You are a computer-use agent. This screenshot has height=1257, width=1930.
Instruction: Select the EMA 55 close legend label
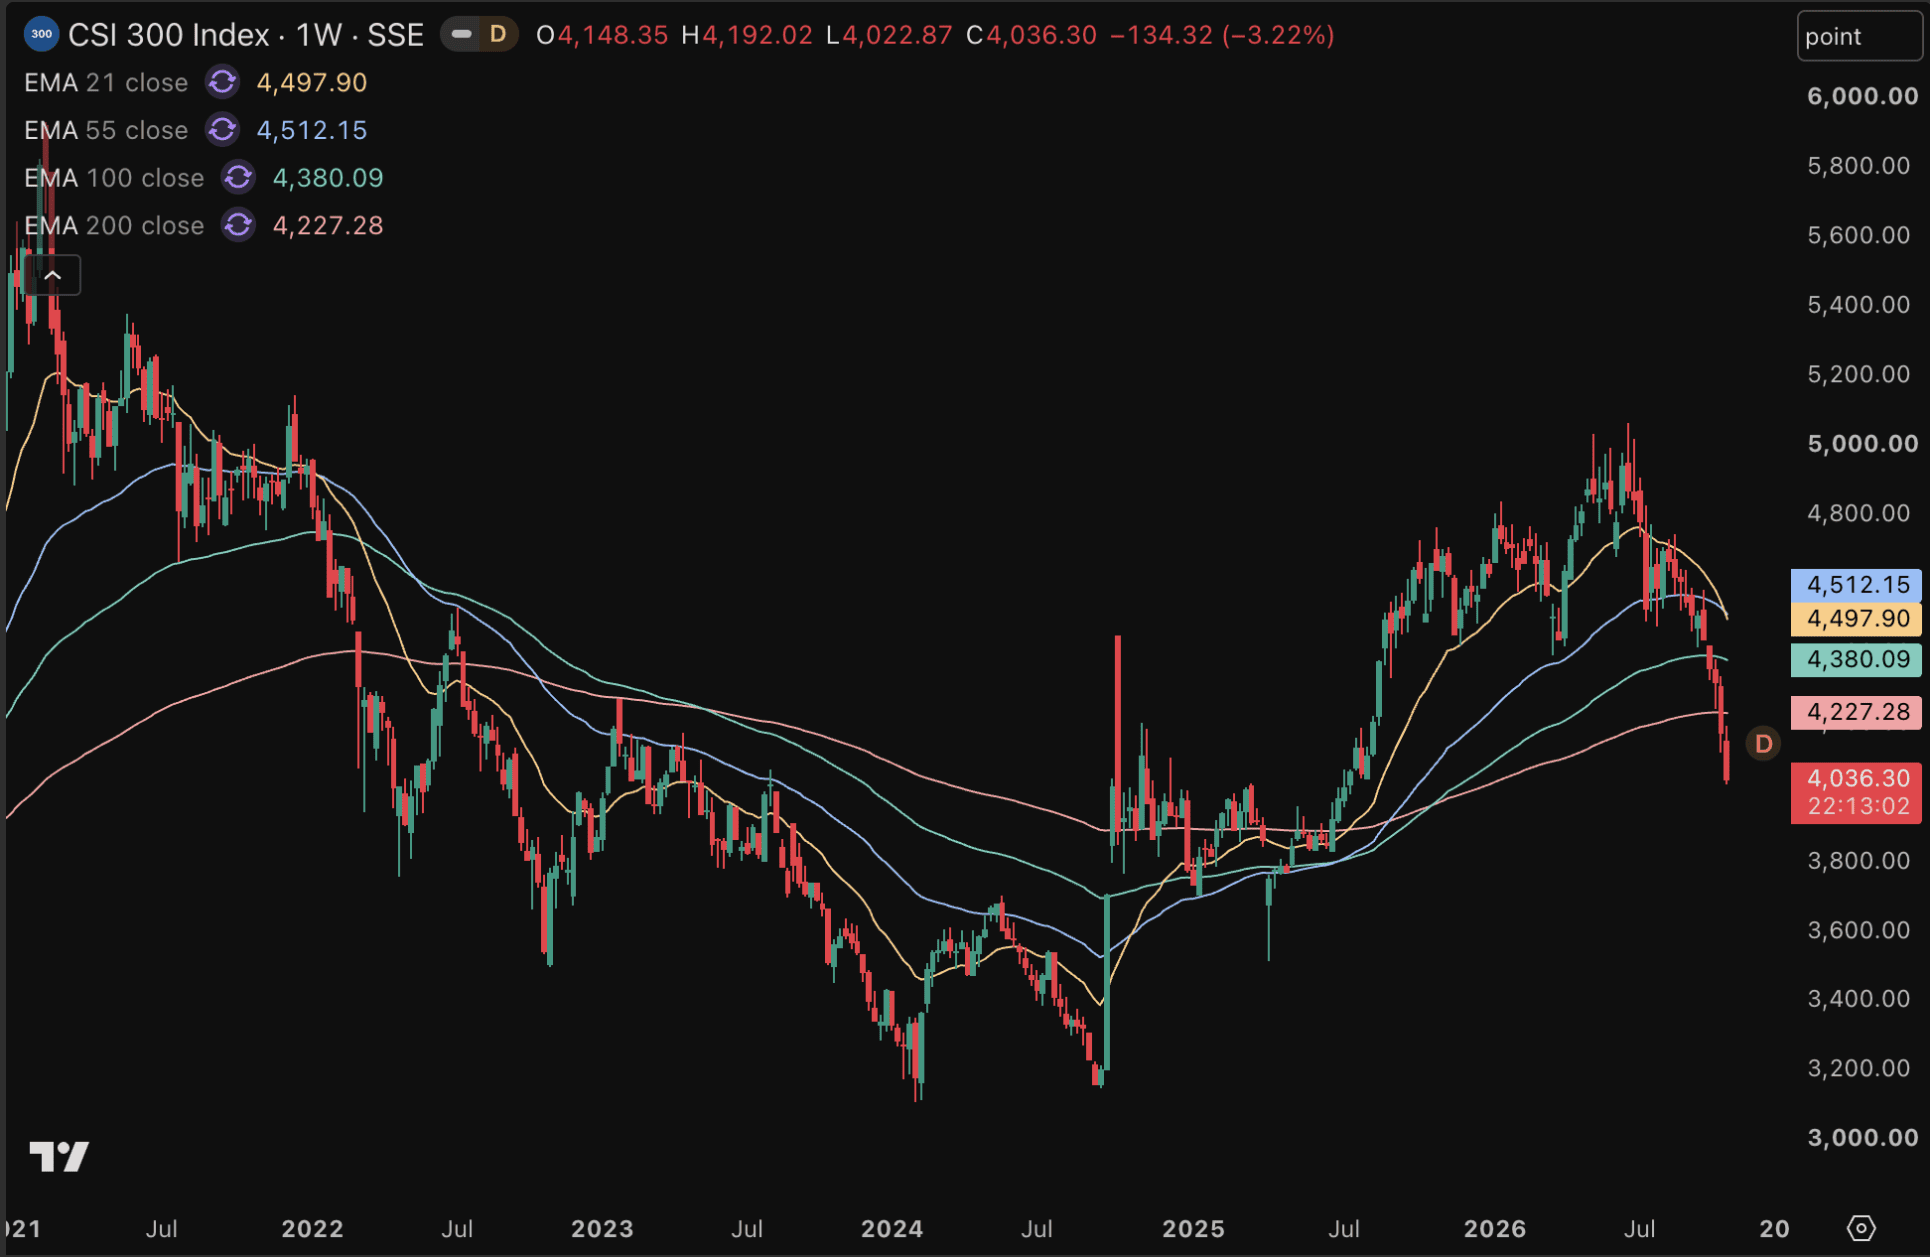click(106, 130)
